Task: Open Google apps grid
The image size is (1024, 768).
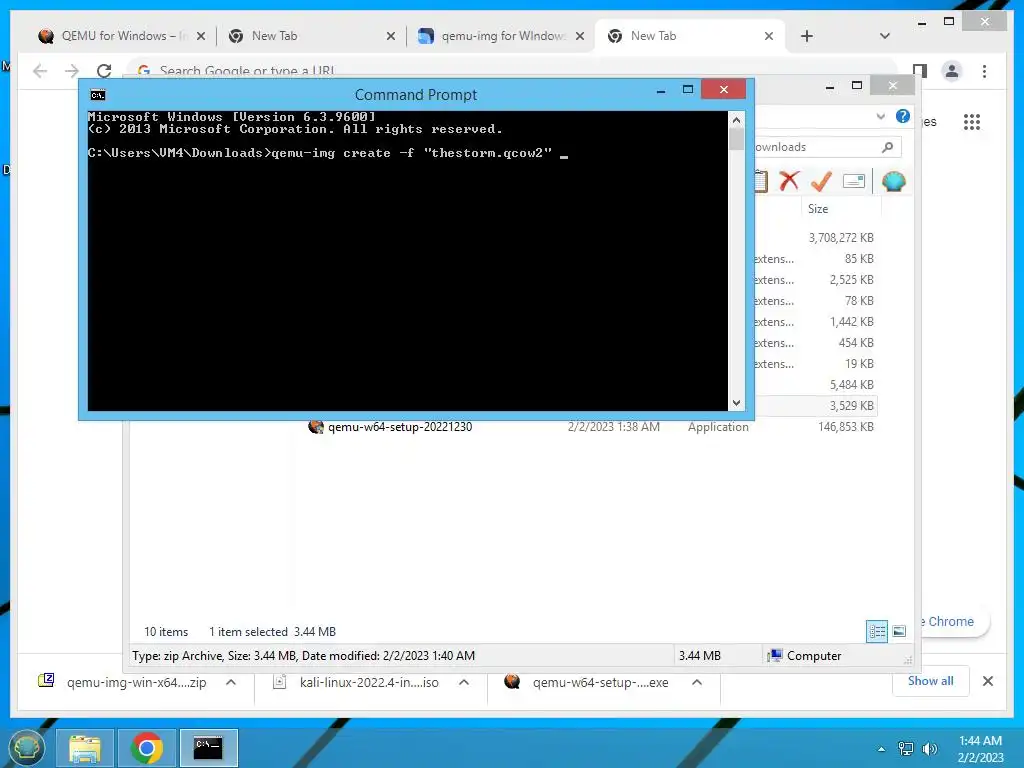Action: pos(972,121)
